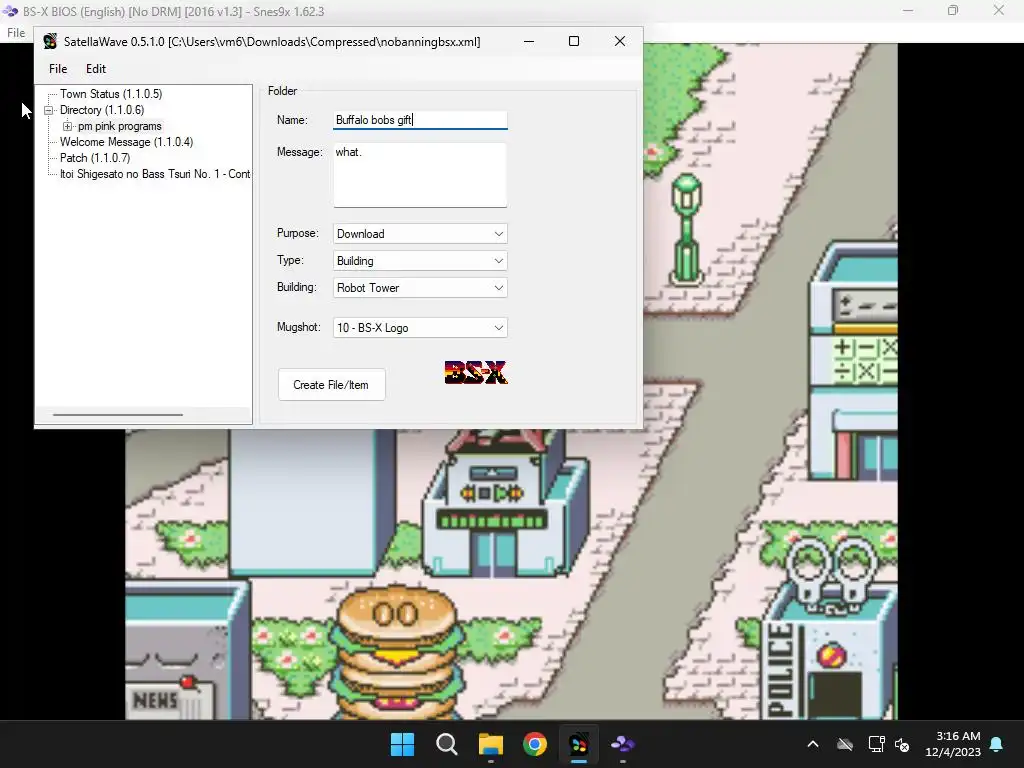
Task: Show hidden icons in the system tray
Action: [x=813, y=744]
